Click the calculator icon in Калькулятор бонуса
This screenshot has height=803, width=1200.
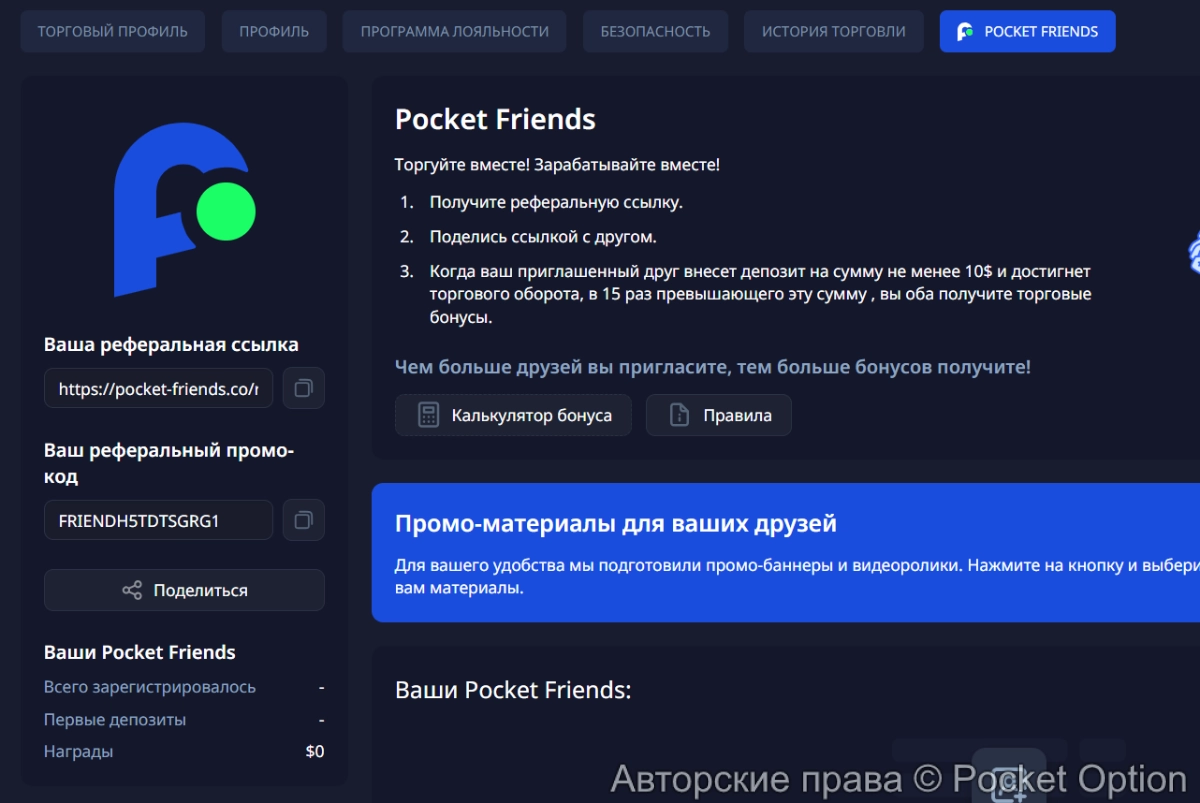pos(428,415)
